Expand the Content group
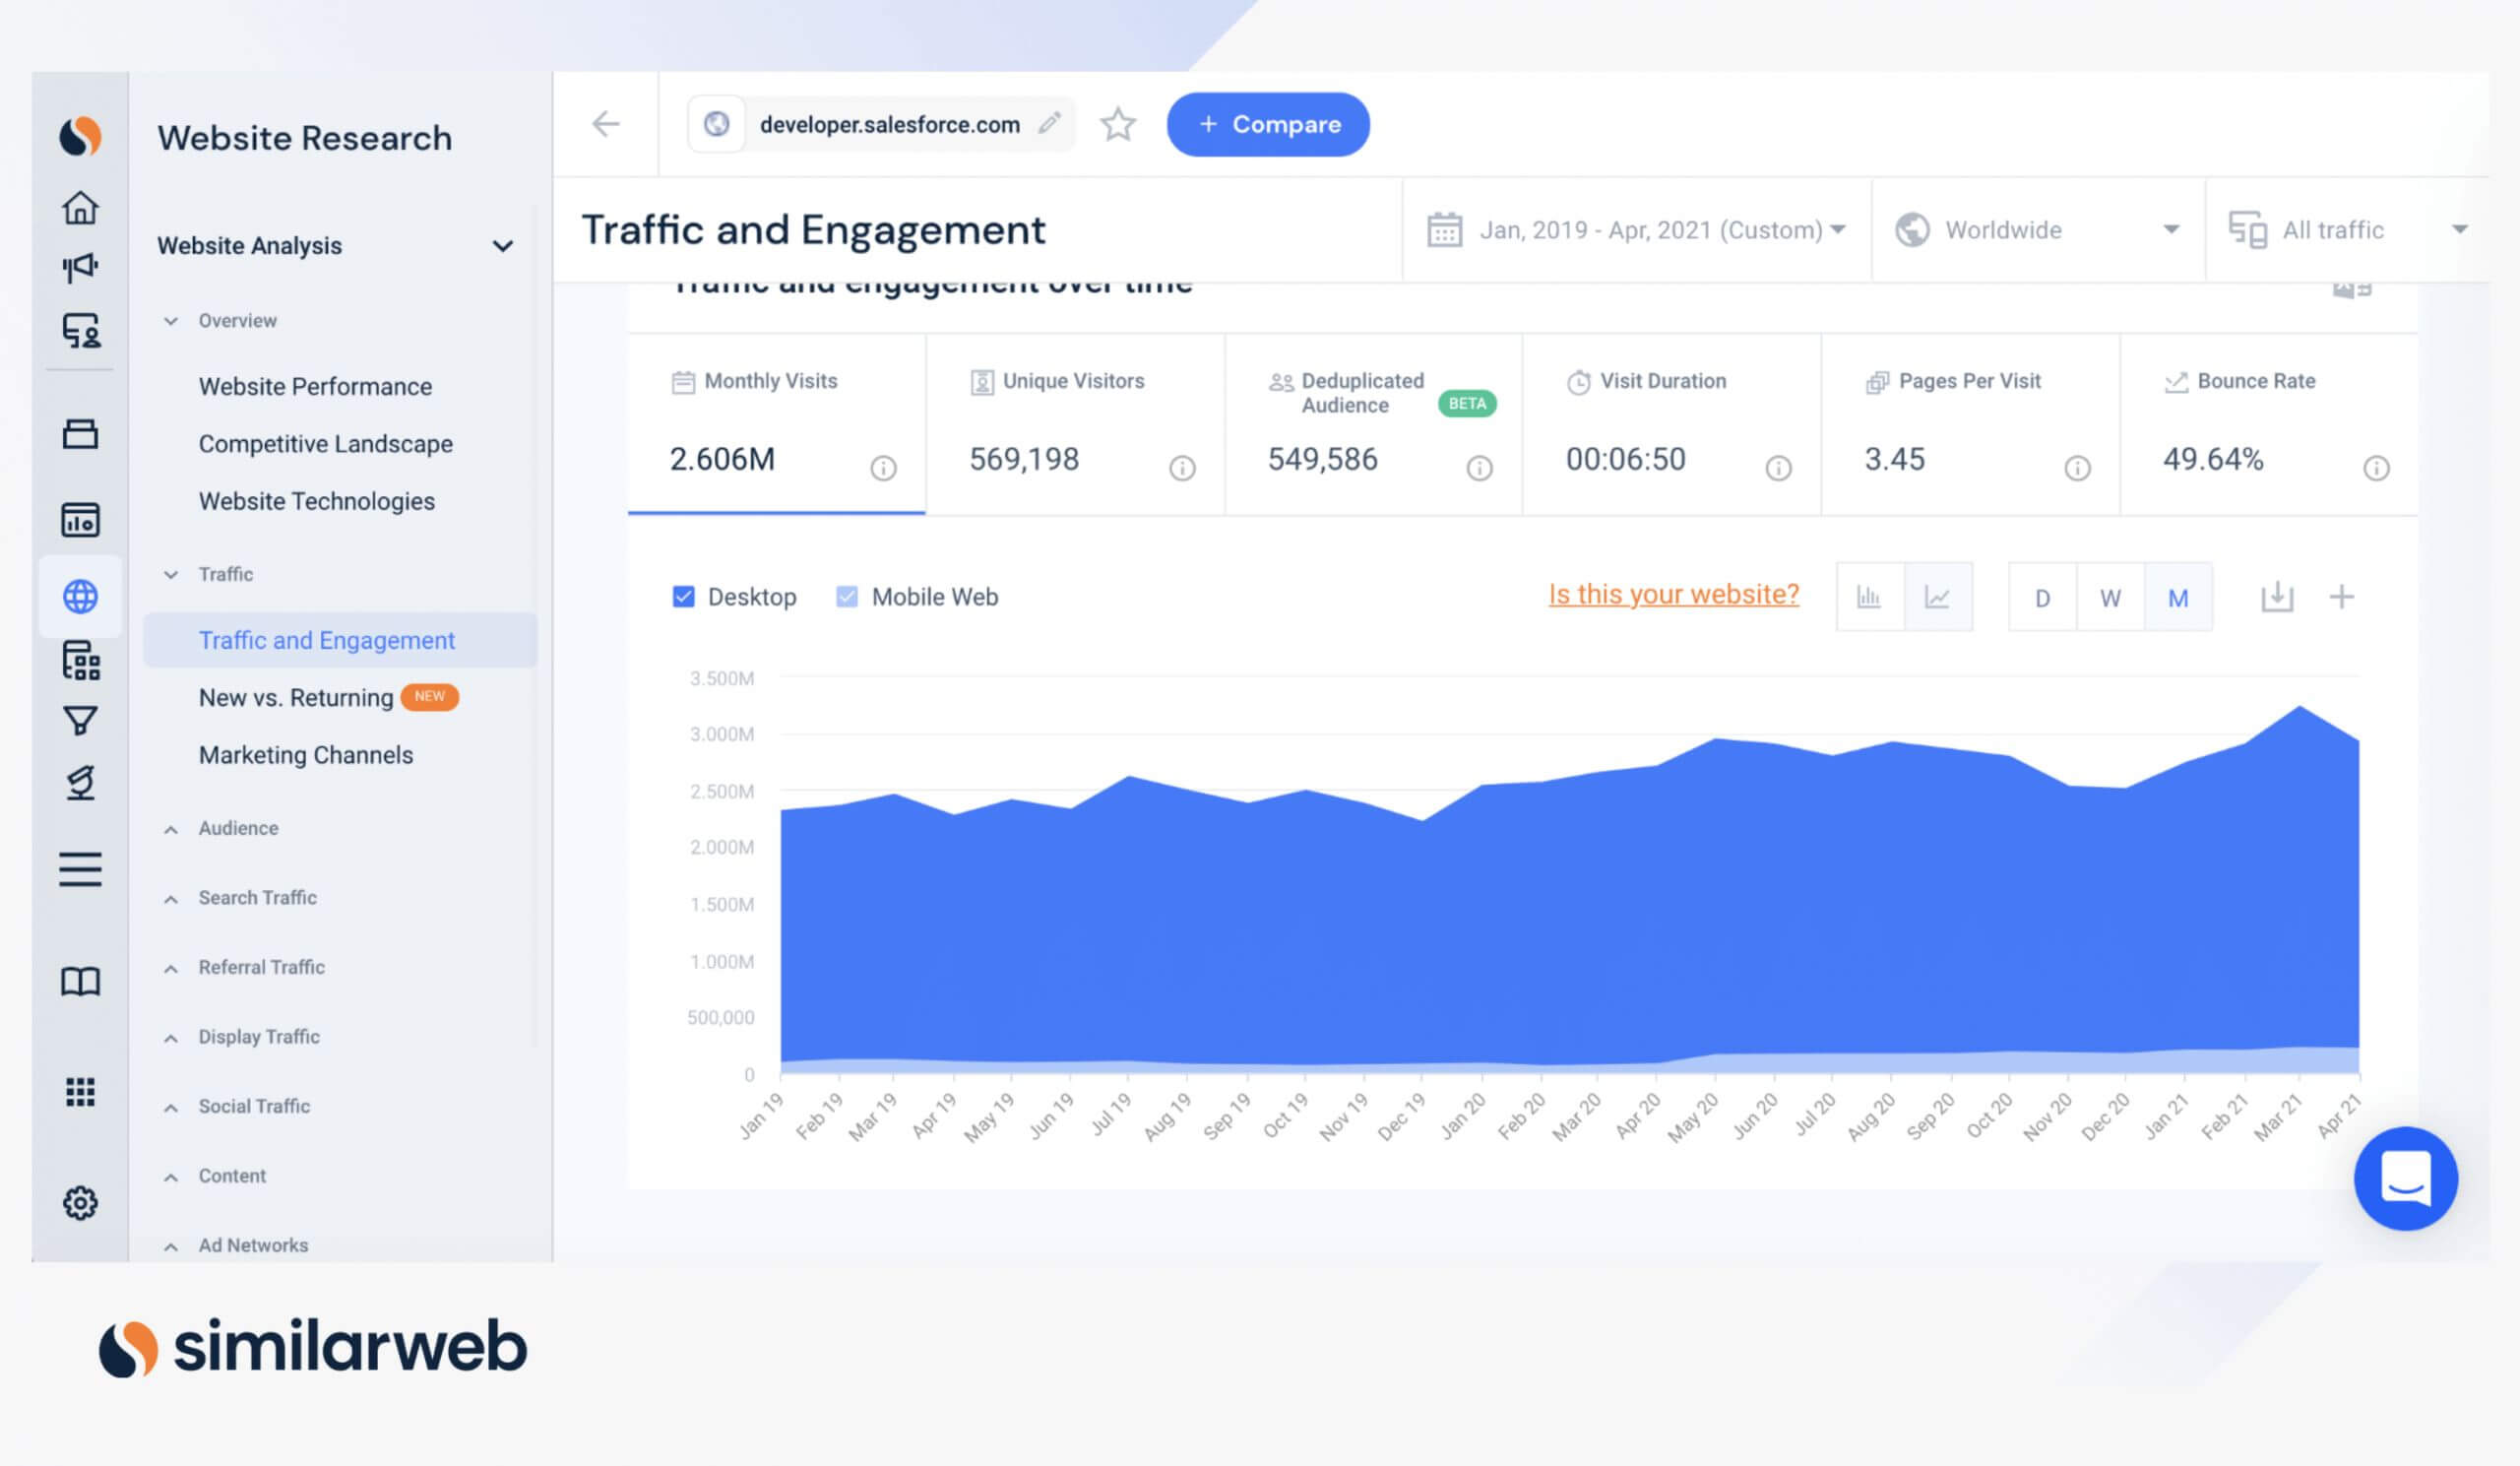2520x1466 pixels. (171, 1177)
